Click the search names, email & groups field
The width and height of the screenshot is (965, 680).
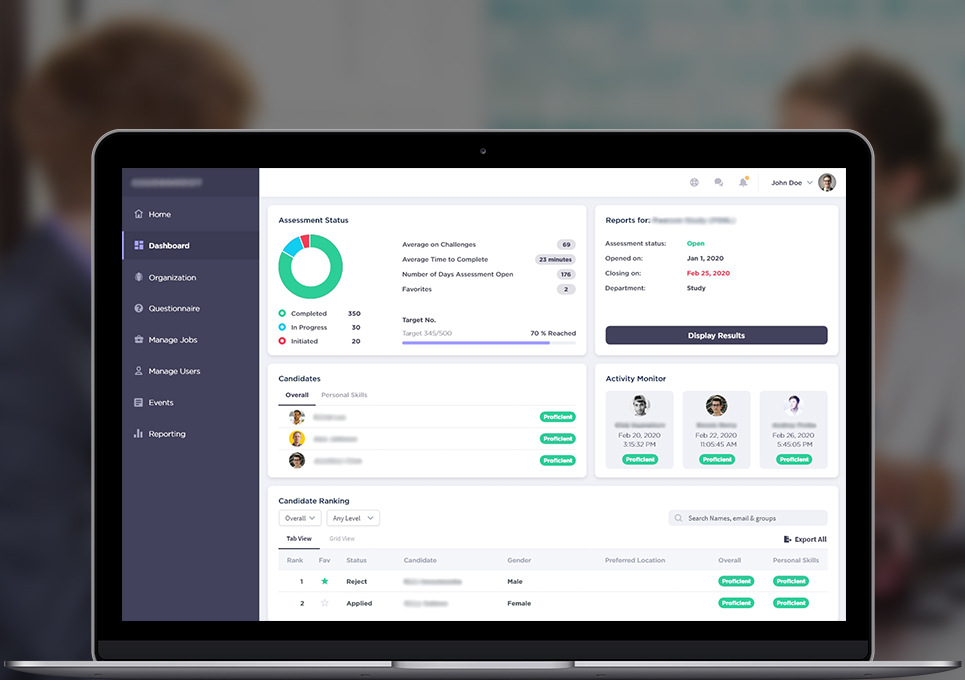pos(748,518)
